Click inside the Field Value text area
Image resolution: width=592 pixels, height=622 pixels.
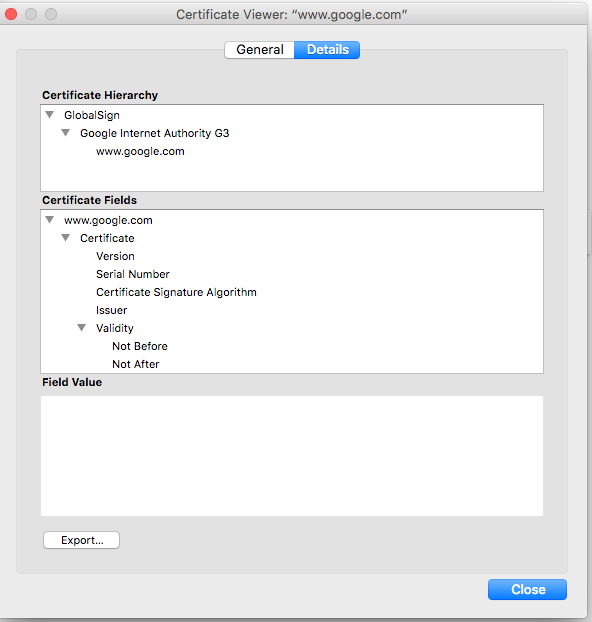(x=292, y=456)
